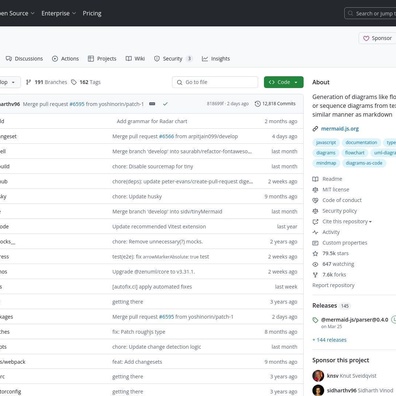Open the Actions tab
Screen dimensions: 396x396
click(65, 59)
